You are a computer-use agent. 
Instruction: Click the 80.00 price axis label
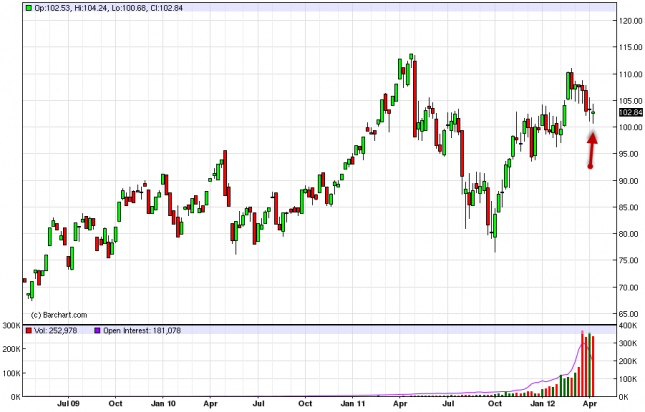(631, 234)
